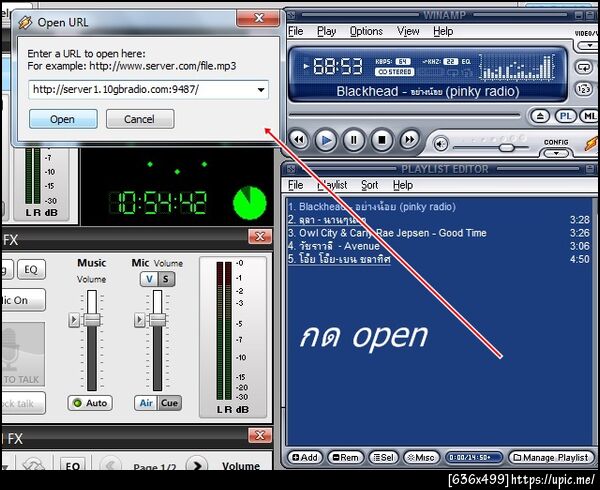Screen dimensions: 600x490
Task: Toggle Winamp ML media library button
Action: pyautogui.click(x=589, y=116)
